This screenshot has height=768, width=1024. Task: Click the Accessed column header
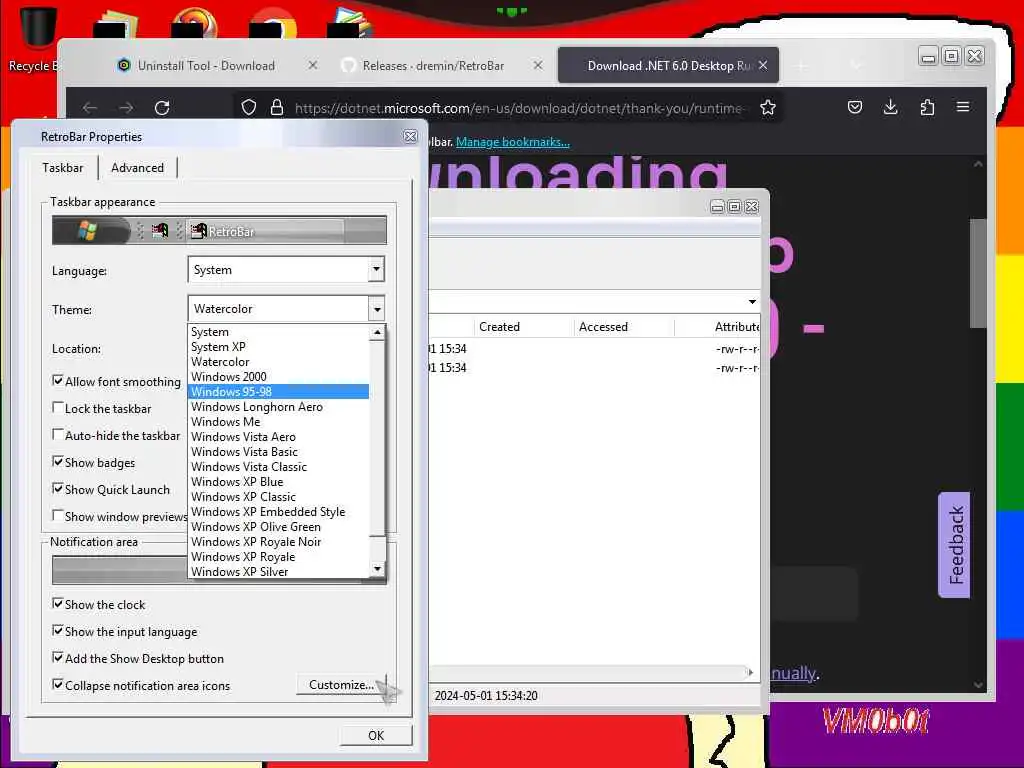(624, 327)
